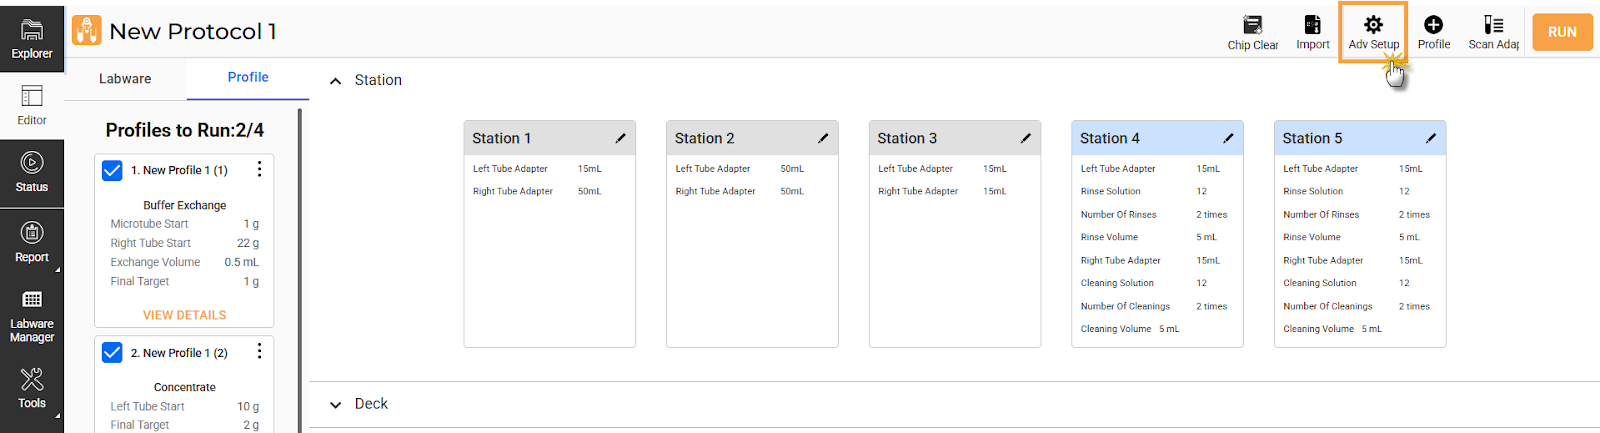The width and height of the screenshot is (1600, 433).
Task: Click the Import toolbar icon
Action: 1312,32
